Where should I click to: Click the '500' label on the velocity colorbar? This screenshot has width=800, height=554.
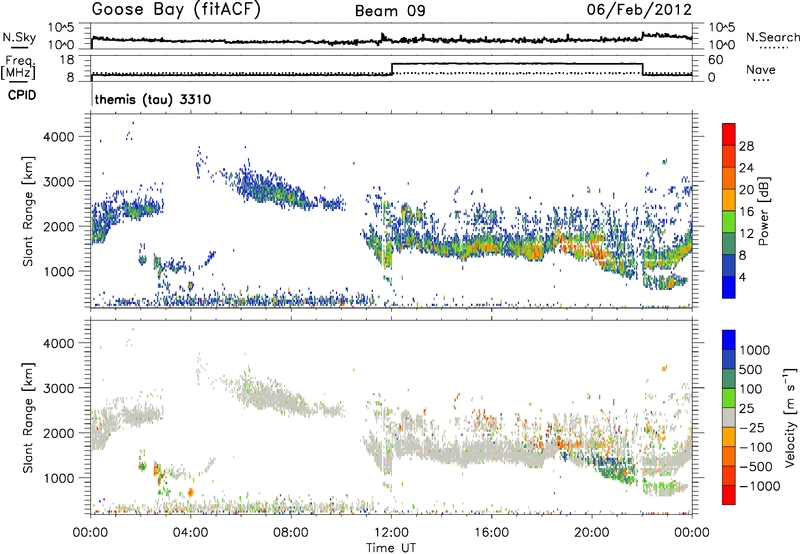(x=752, y=369)
